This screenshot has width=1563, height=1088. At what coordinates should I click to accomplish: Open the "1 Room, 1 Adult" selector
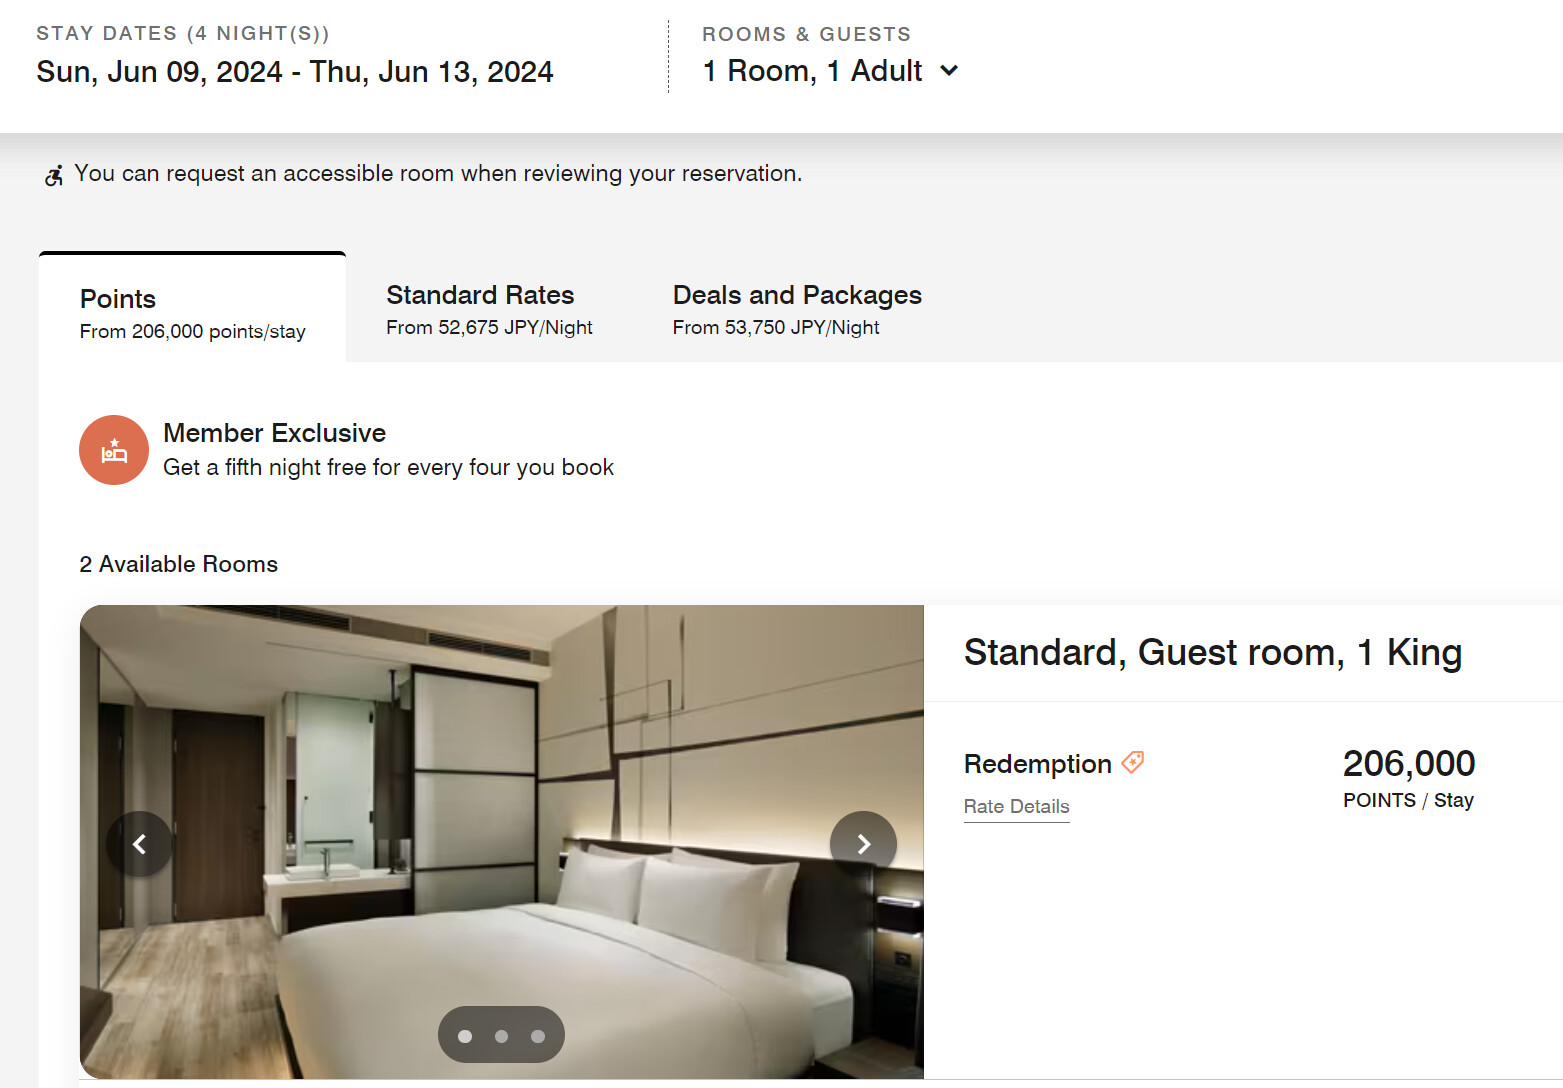812,71
